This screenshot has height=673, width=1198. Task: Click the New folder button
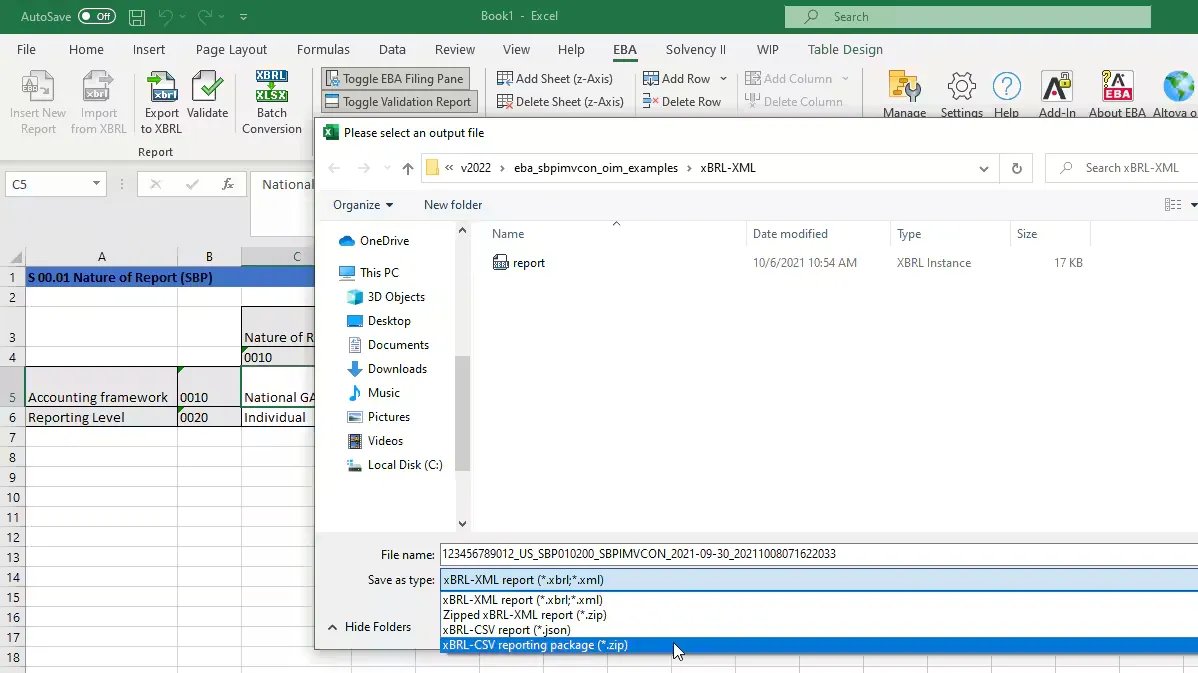[x=453, y=205]
